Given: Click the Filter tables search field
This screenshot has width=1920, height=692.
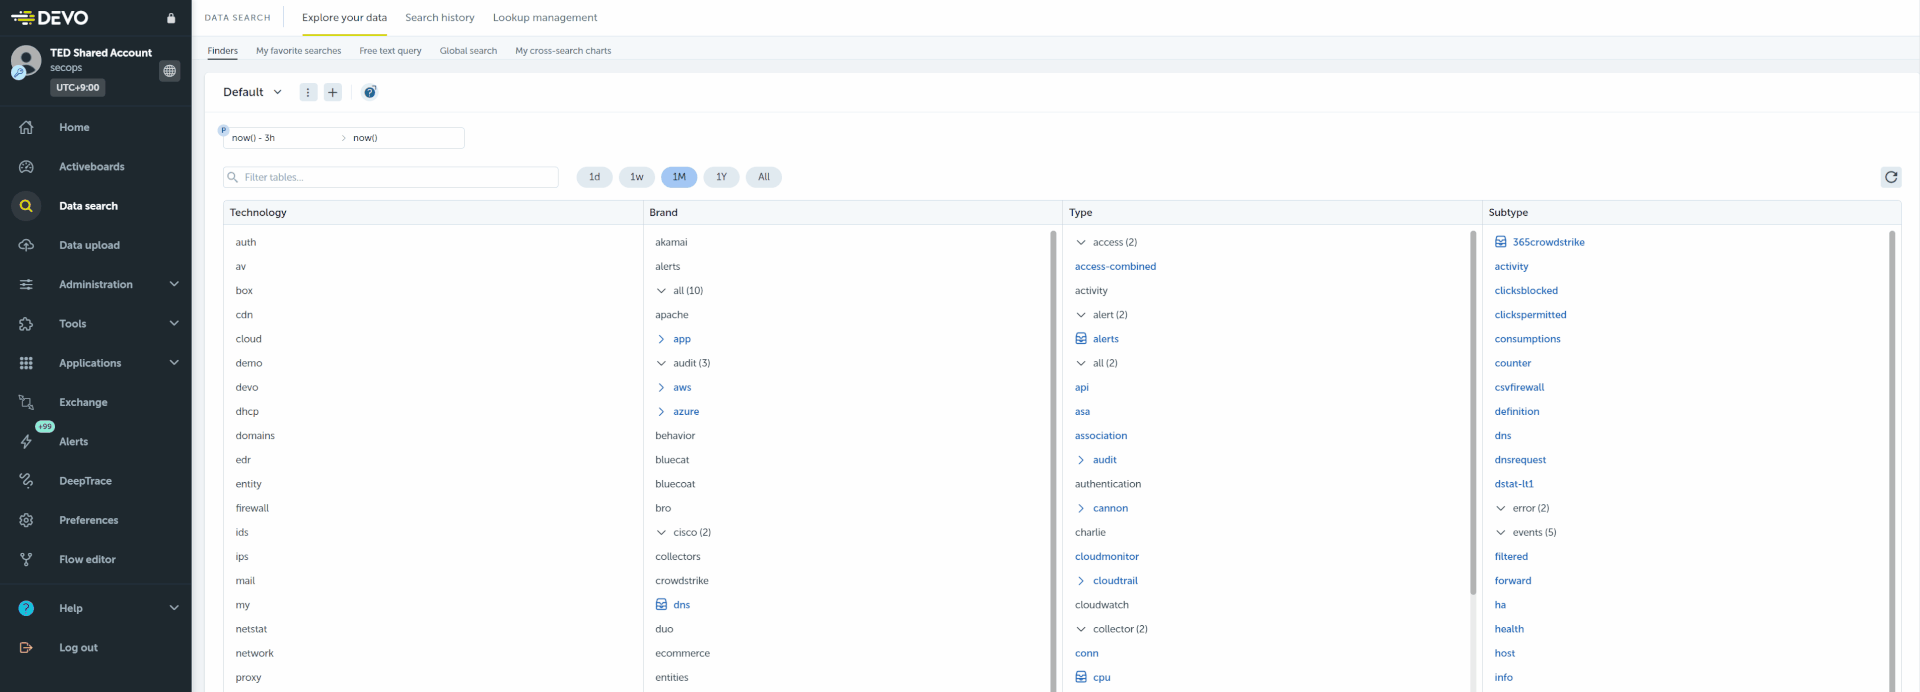Looking at the screenshot, I should click(x=390, y=177).
